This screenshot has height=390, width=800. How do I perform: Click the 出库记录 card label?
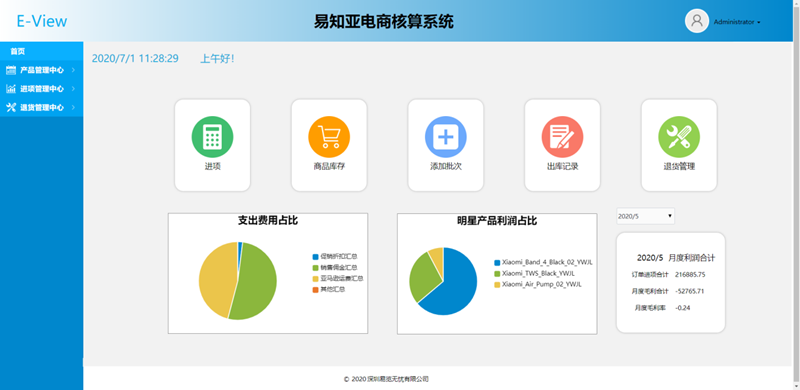click(562, 166)
